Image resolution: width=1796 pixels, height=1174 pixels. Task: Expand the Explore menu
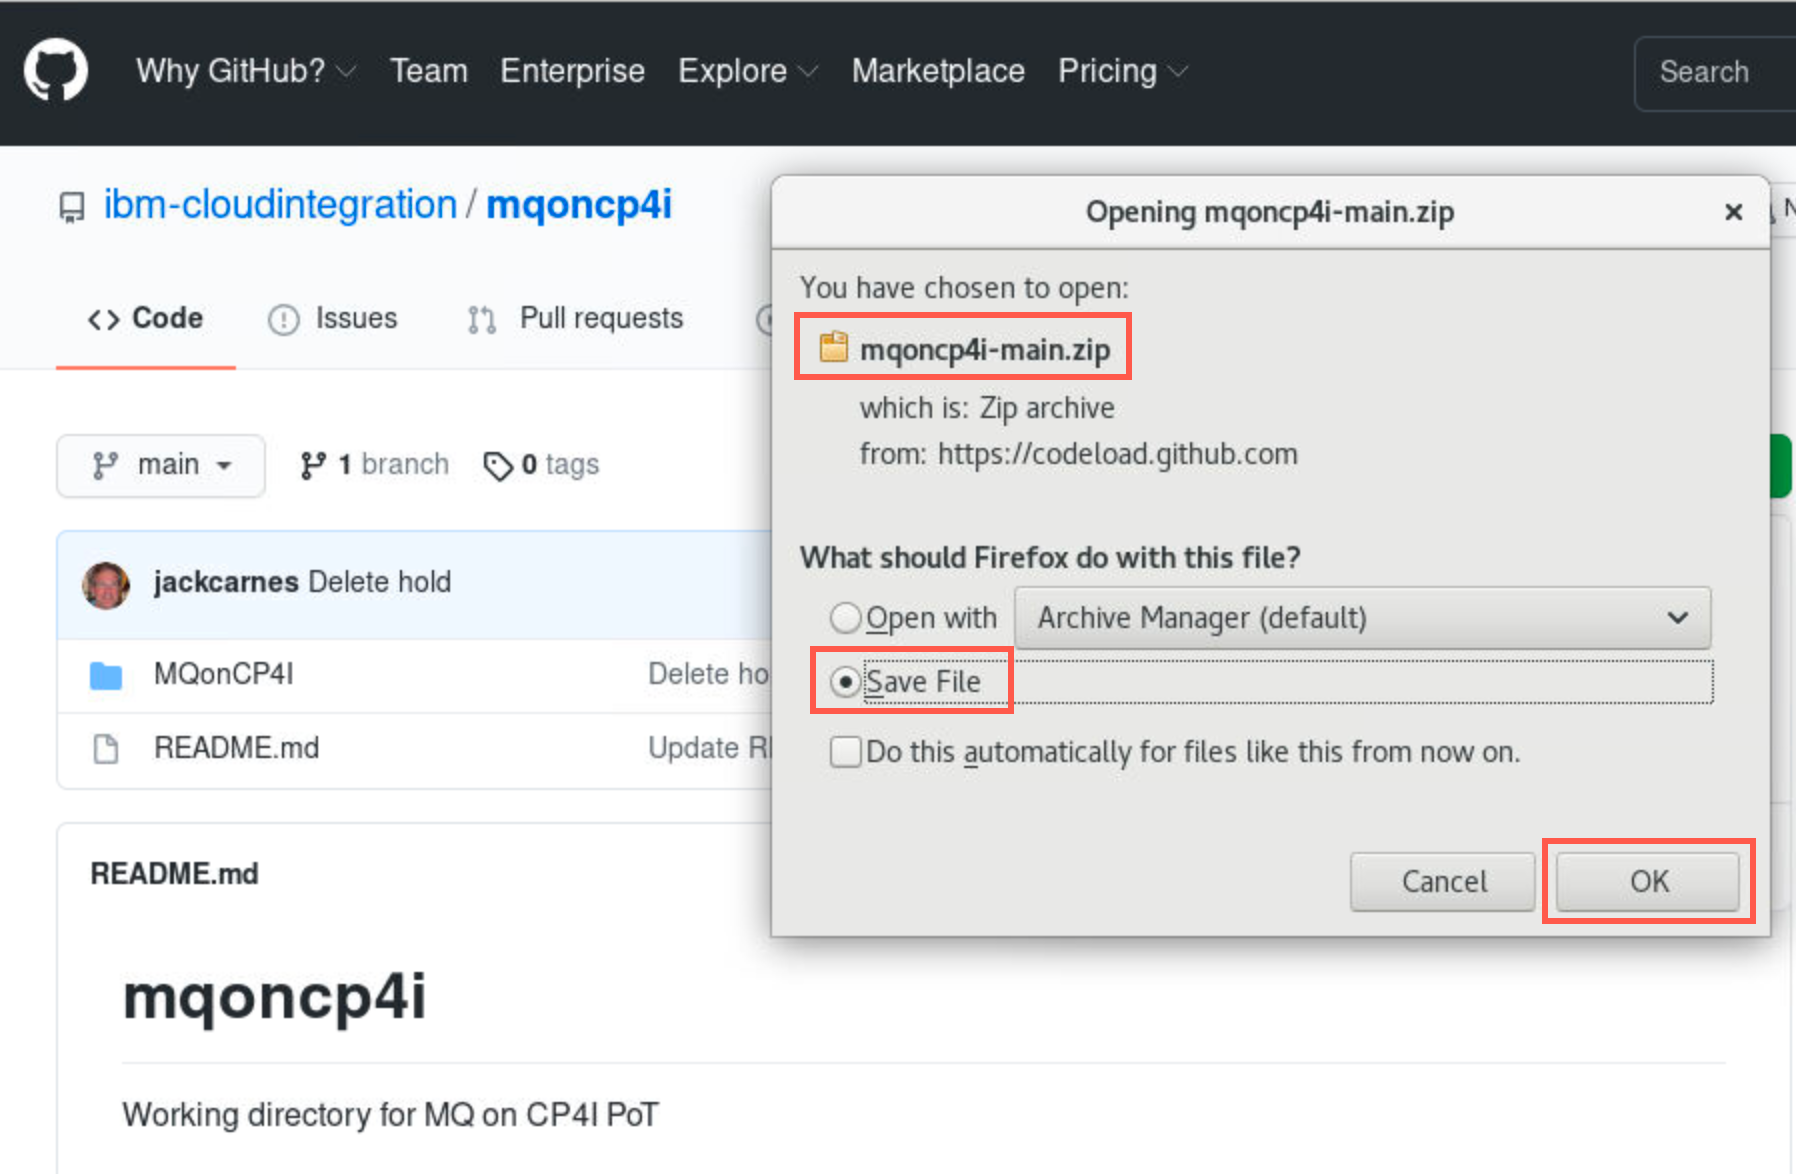[x=747, y=71]
